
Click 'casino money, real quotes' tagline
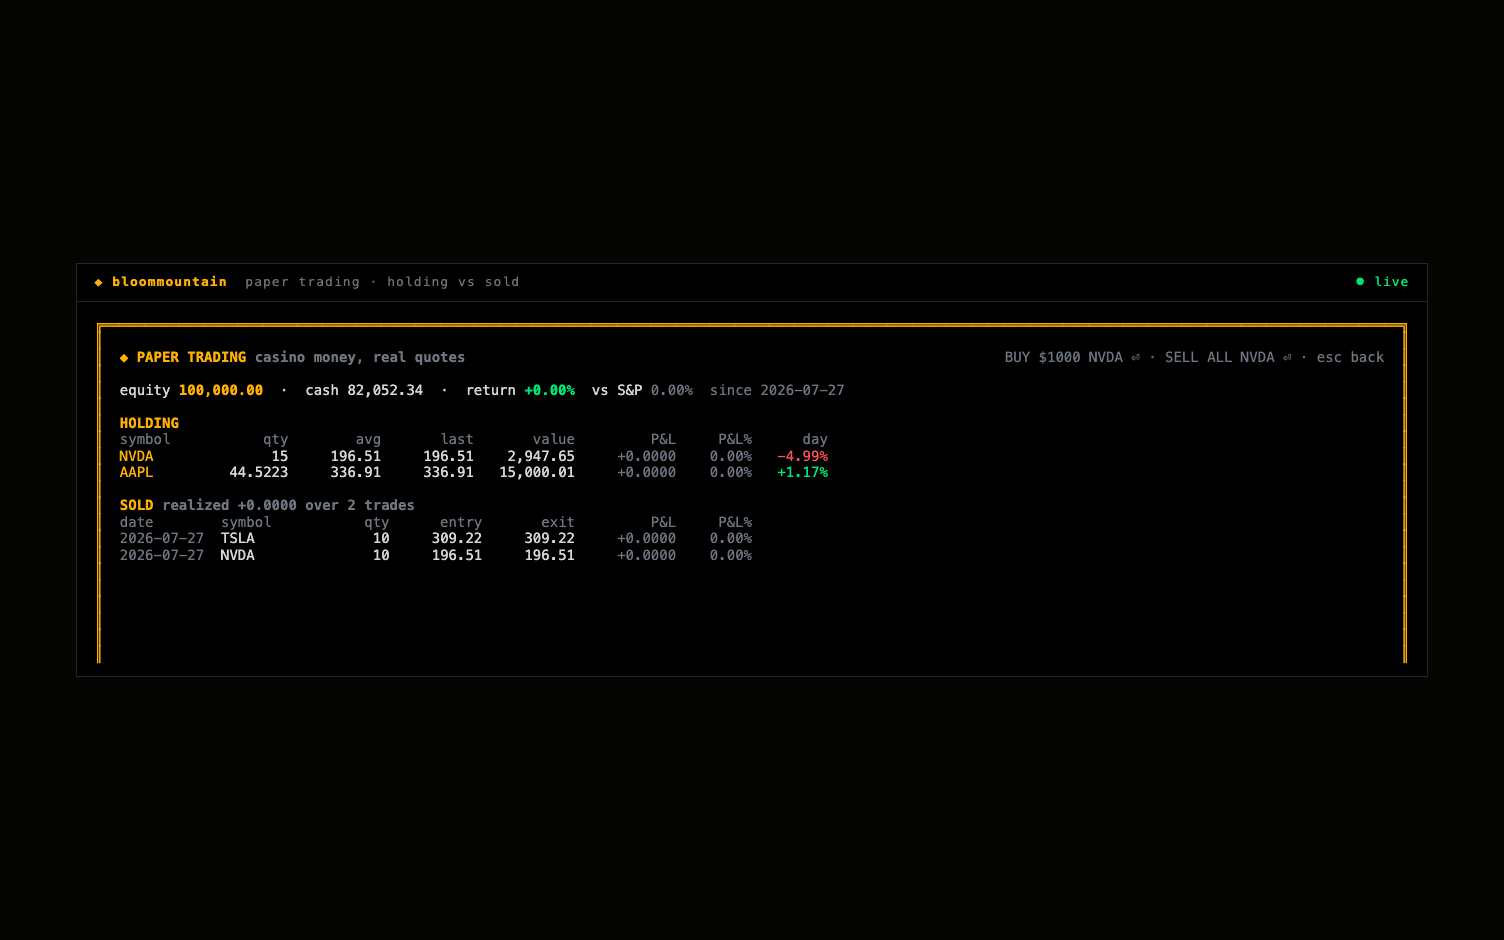tap(360, 358)
